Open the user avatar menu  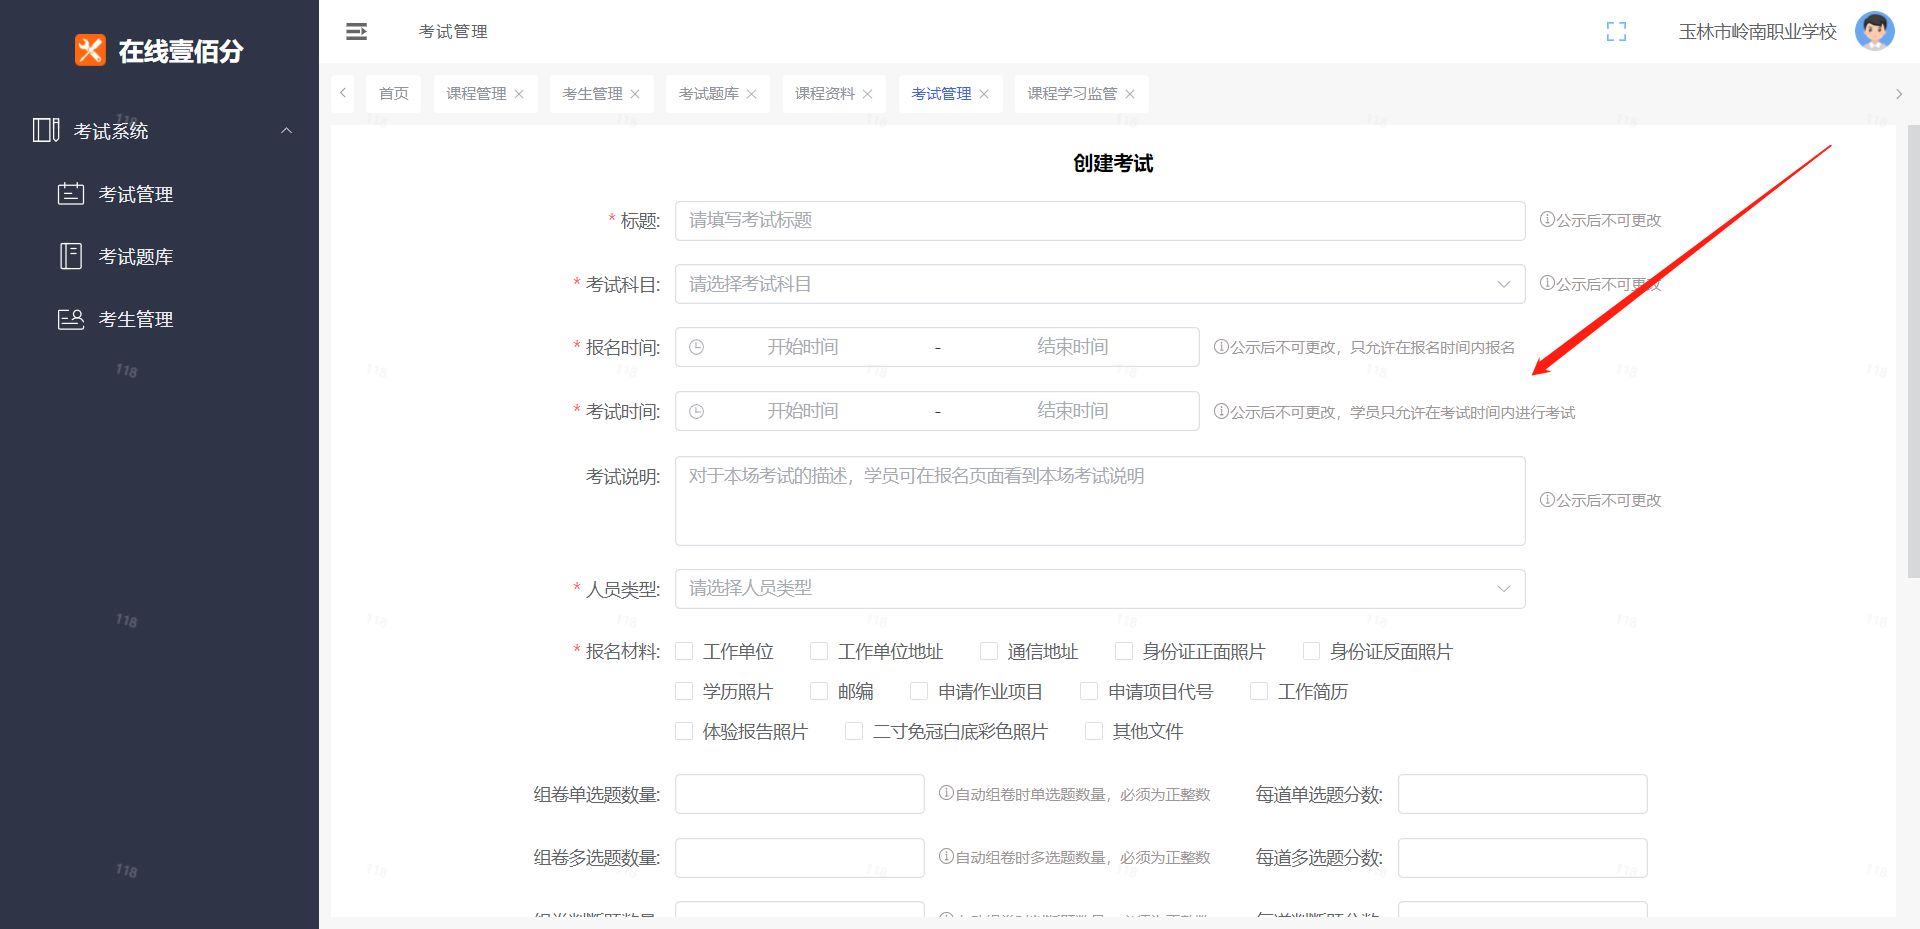tap(1875, 31)
